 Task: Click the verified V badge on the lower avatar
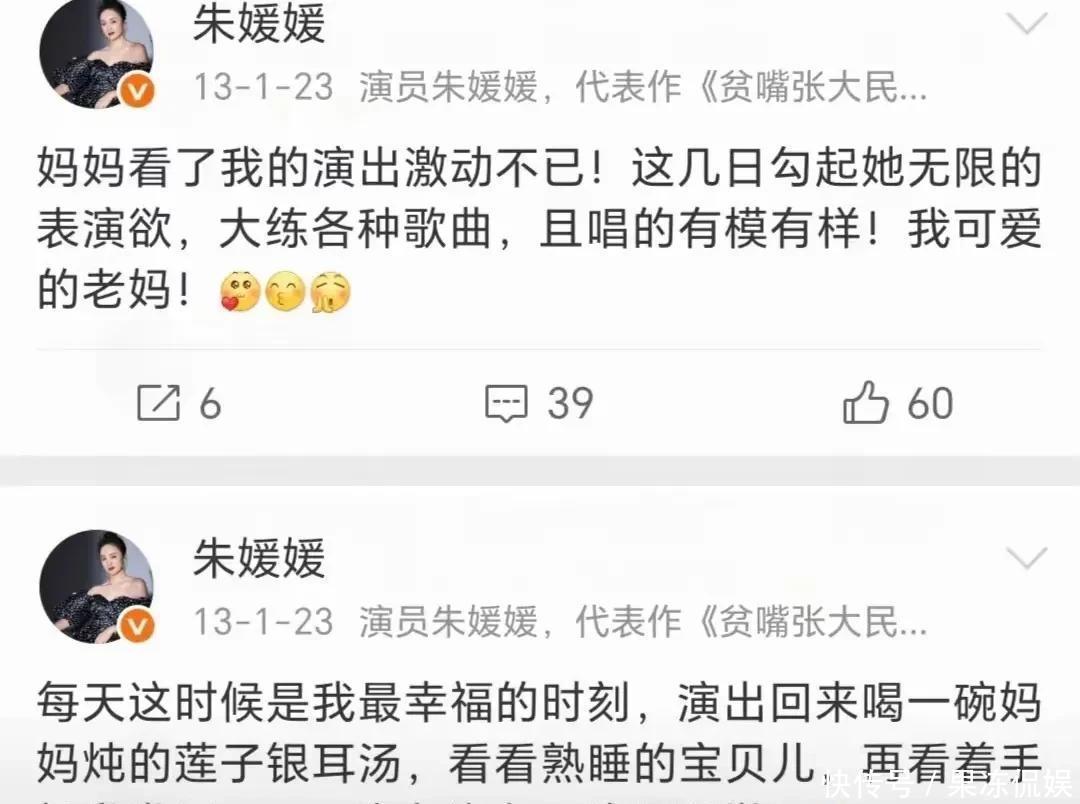[138, 626]
